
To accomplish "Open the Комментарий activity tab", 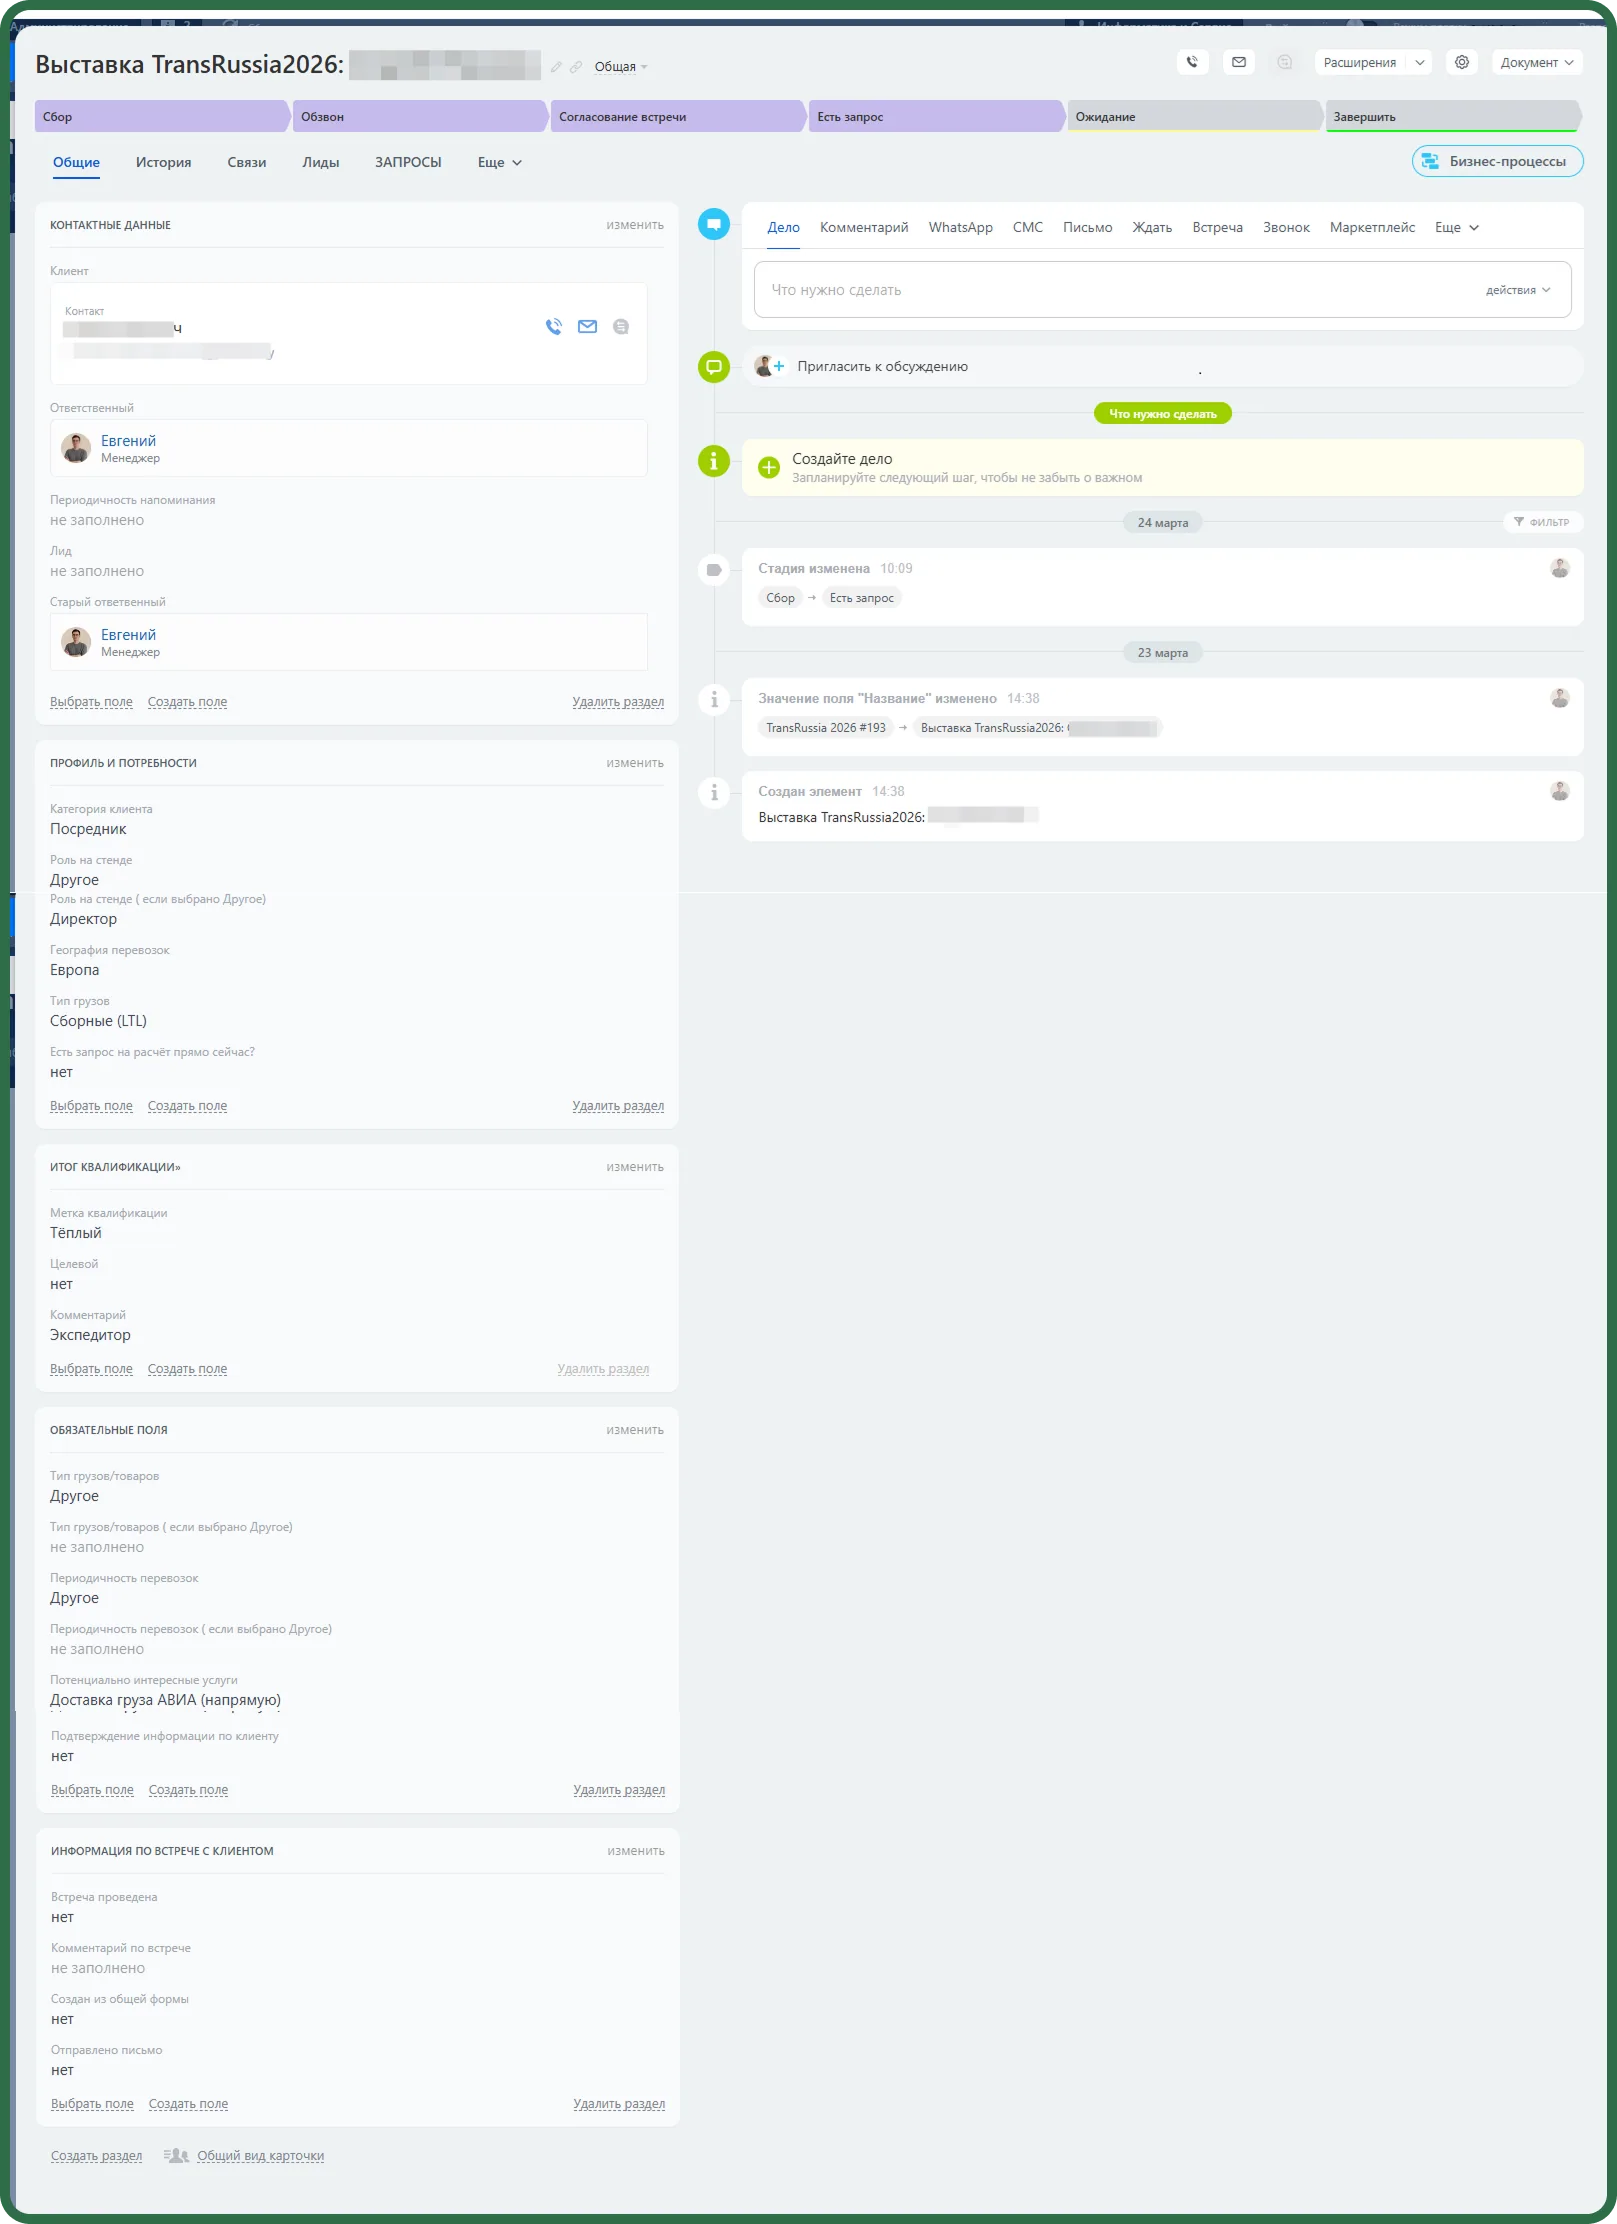I will (x=864, y=227).
